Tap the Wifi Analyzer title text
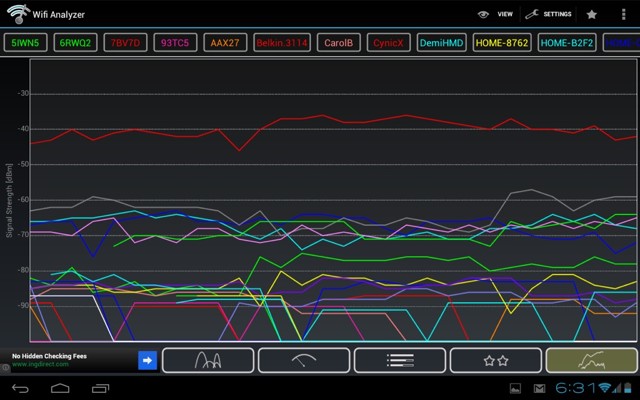Viewport: 640px width, 400px height. [59, 15]
